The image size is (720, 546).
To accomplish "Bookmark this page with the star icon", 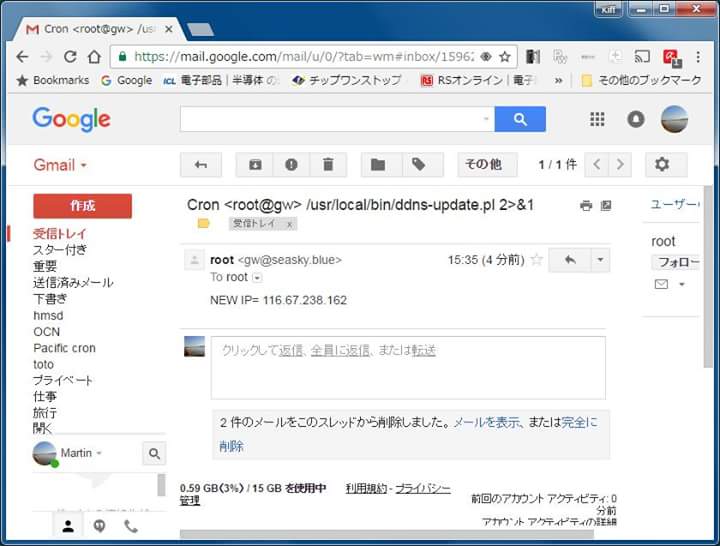I will point(505,57).
